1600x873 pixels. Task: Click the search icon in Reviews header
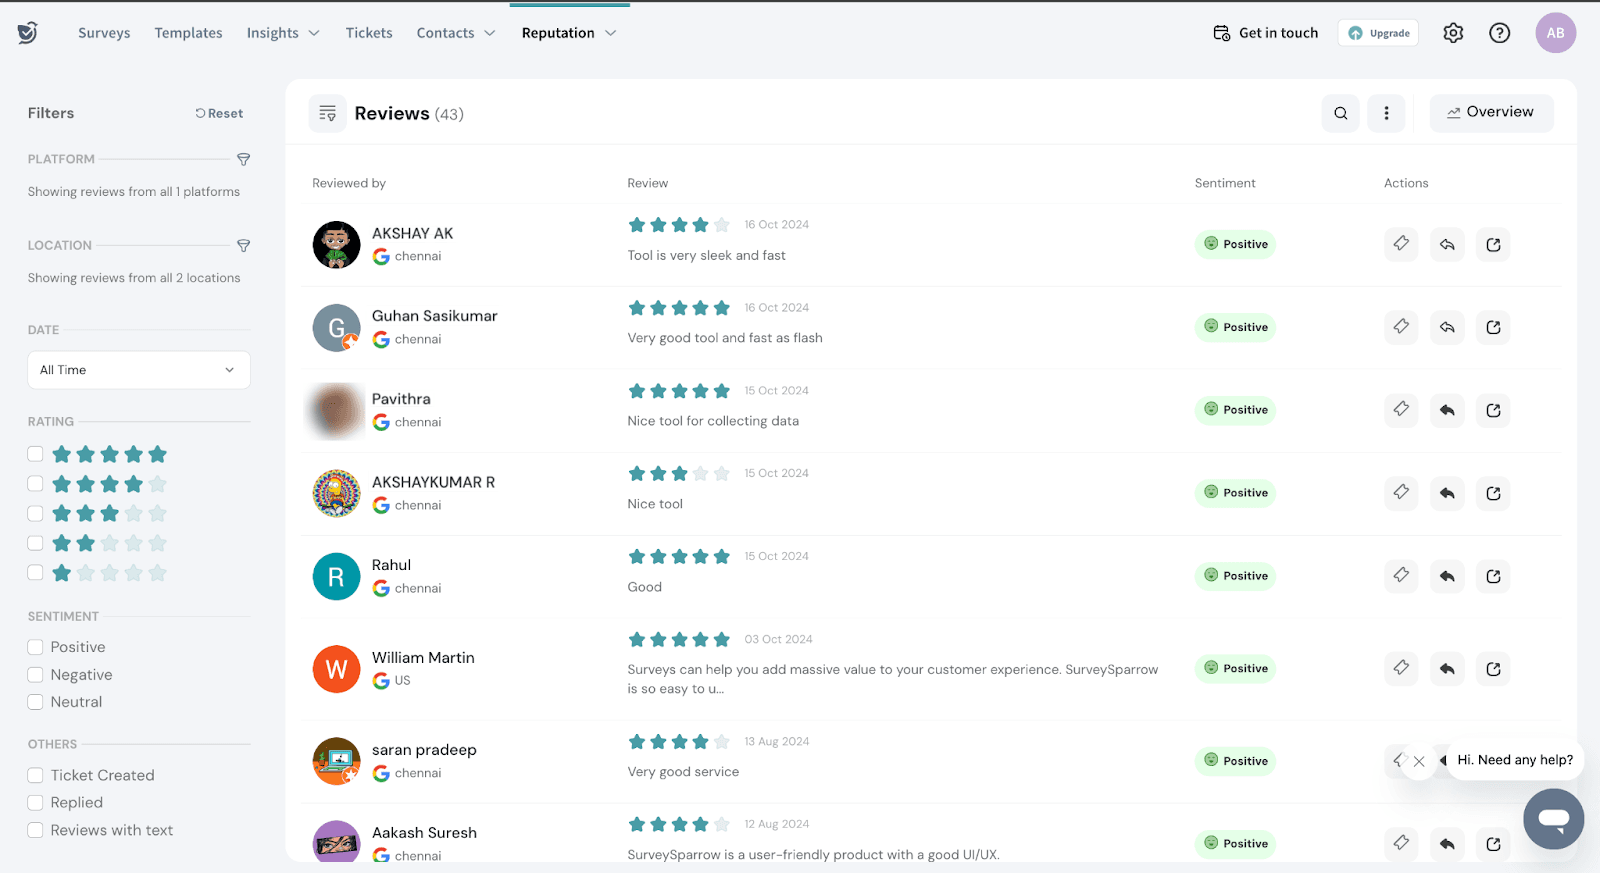tap(1340, 114)
